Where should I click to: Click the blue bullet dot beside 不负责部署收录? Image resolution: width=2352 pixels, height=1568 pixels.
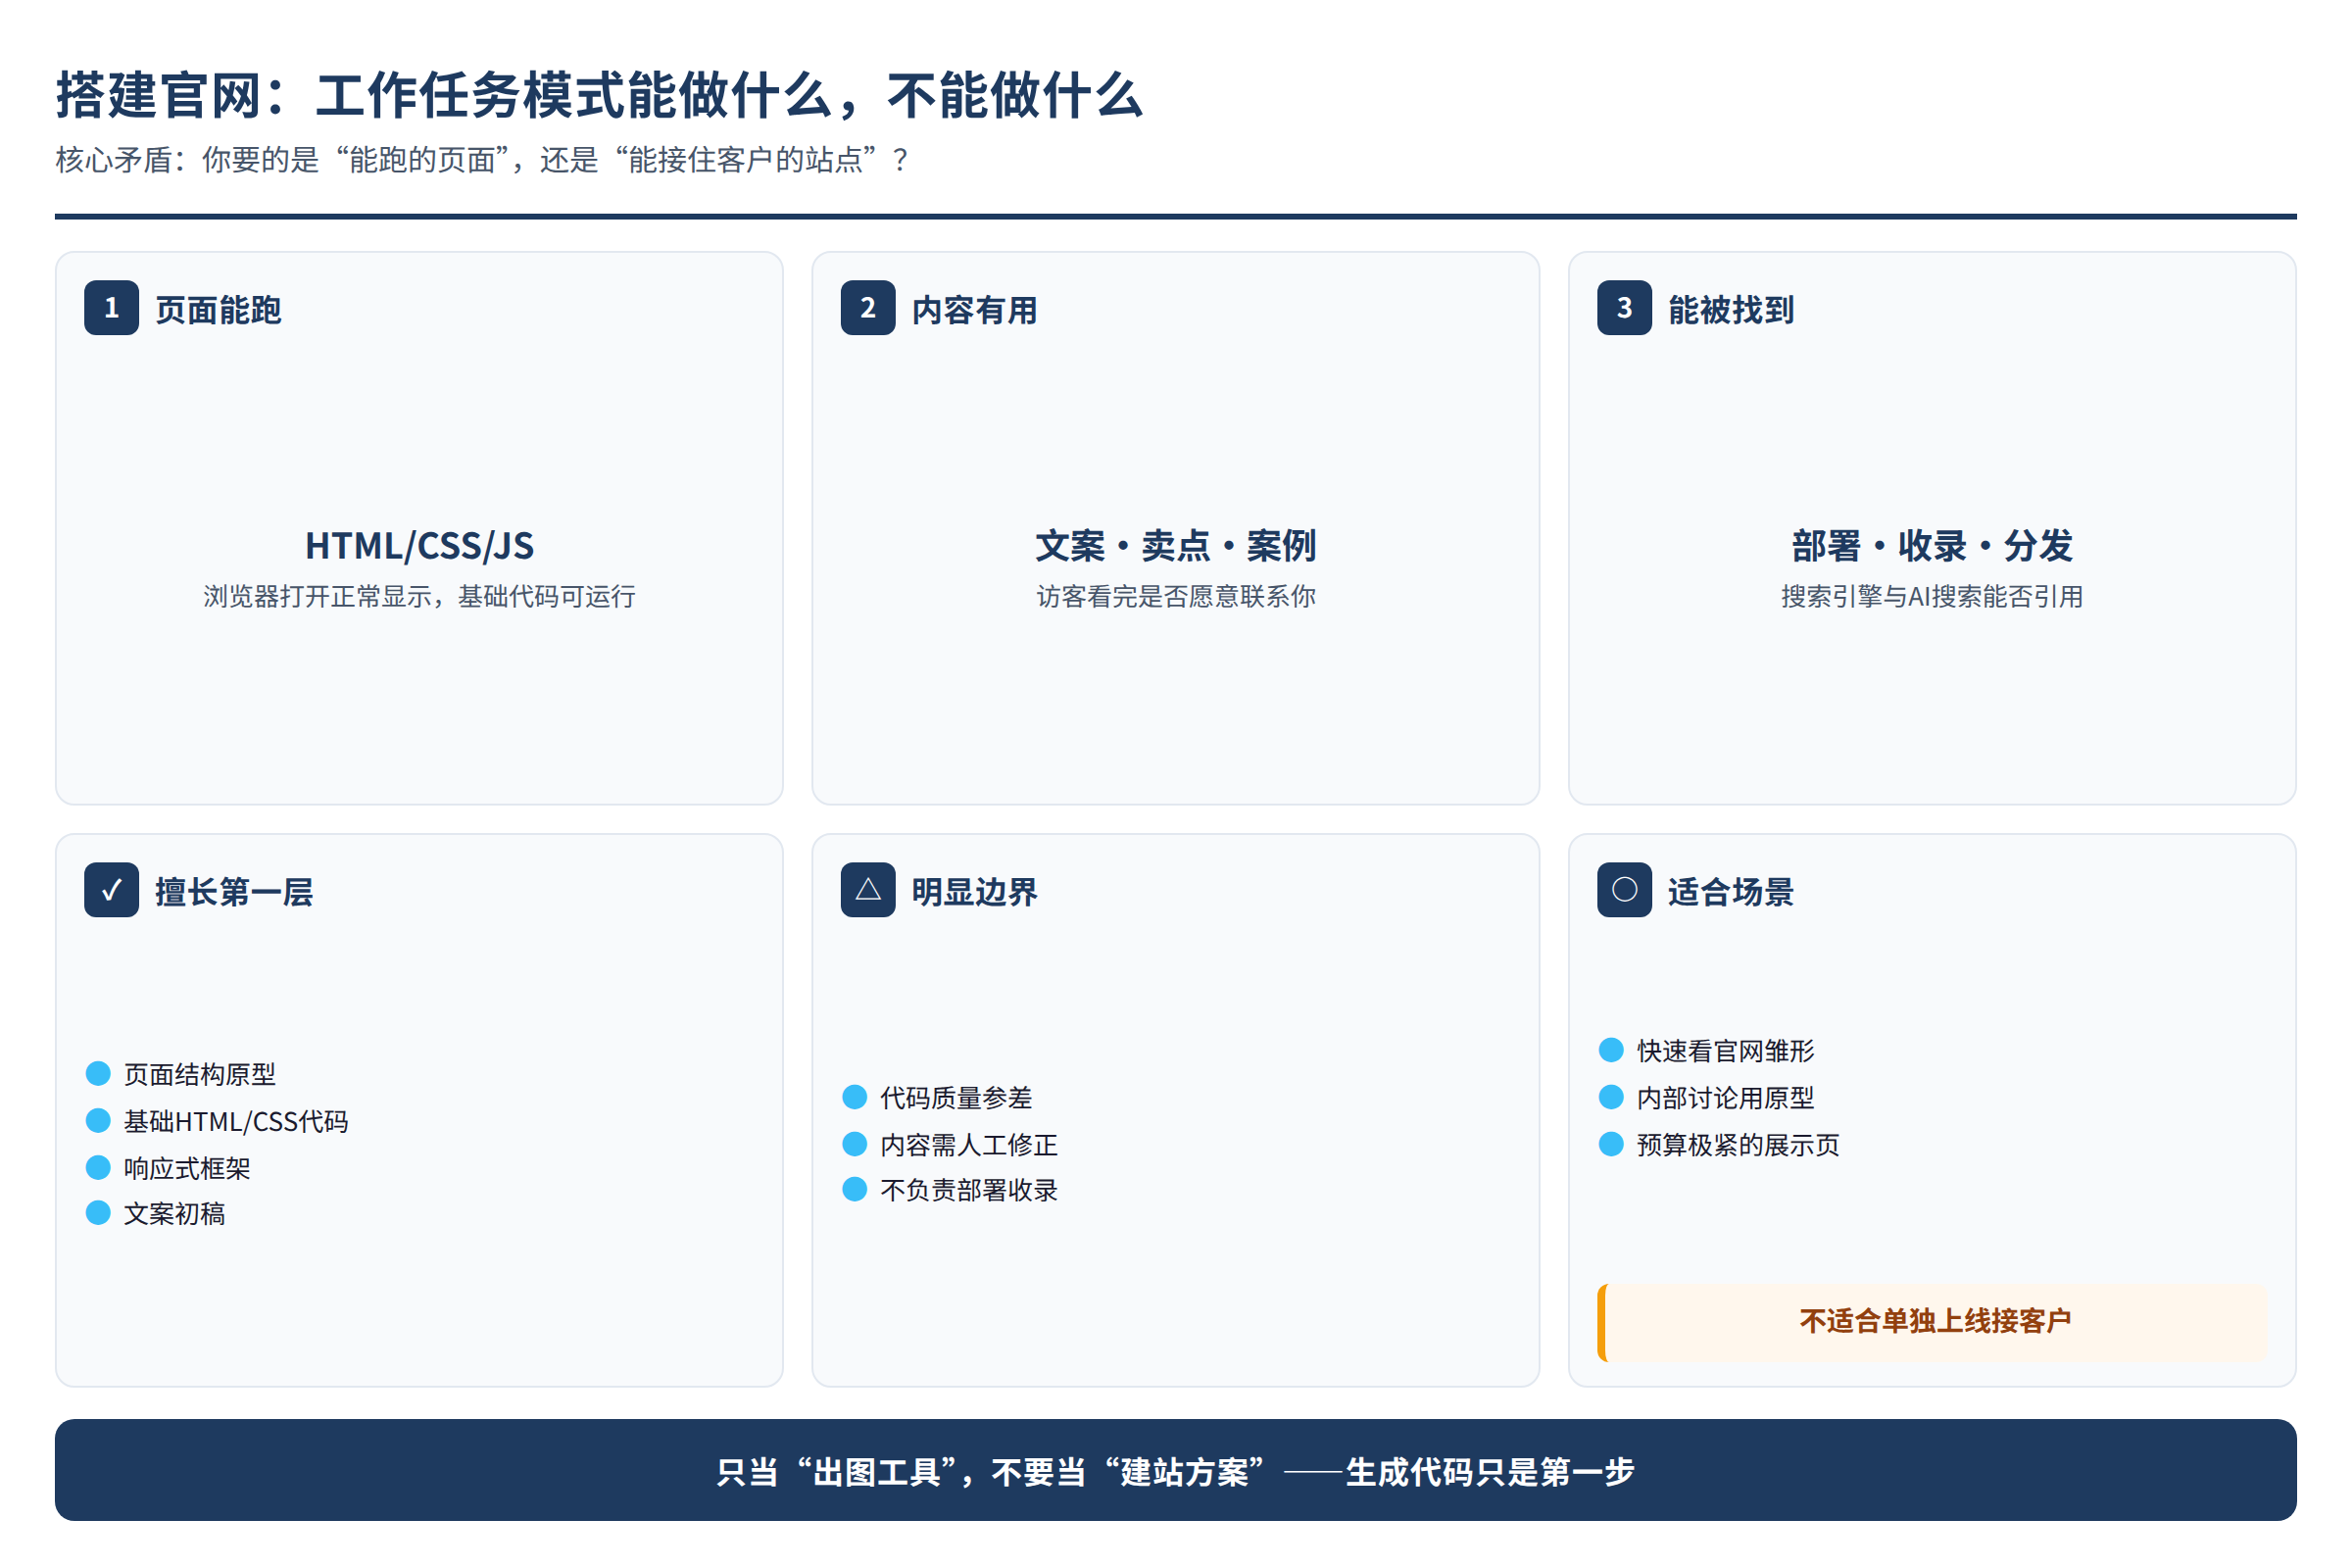855,1190
